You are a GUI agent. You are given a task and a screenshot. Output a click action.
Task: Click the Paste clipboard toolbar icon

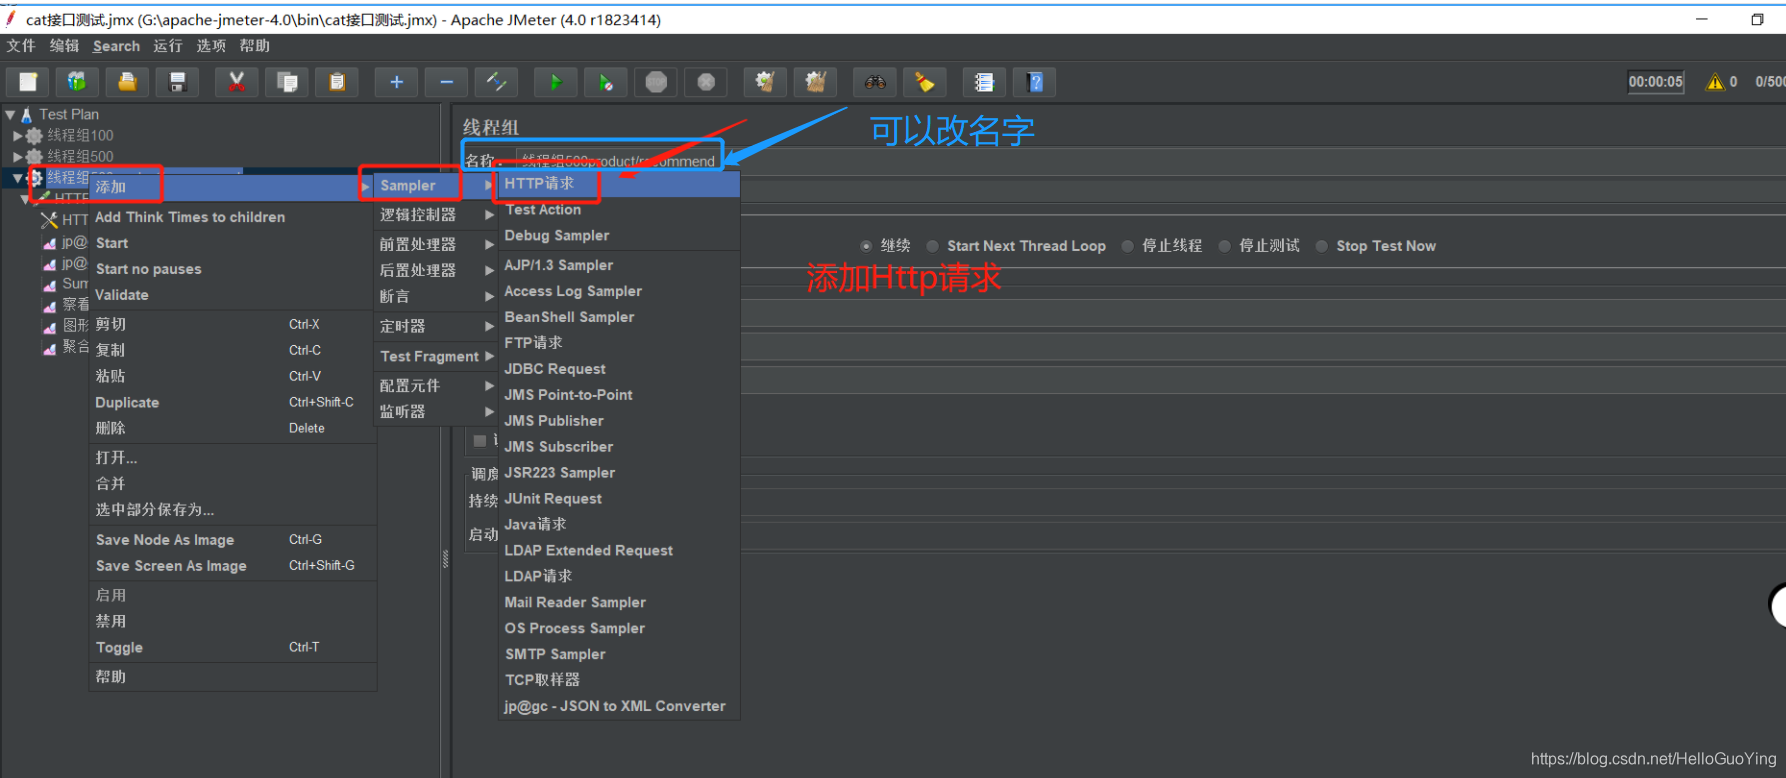(337, 82)
